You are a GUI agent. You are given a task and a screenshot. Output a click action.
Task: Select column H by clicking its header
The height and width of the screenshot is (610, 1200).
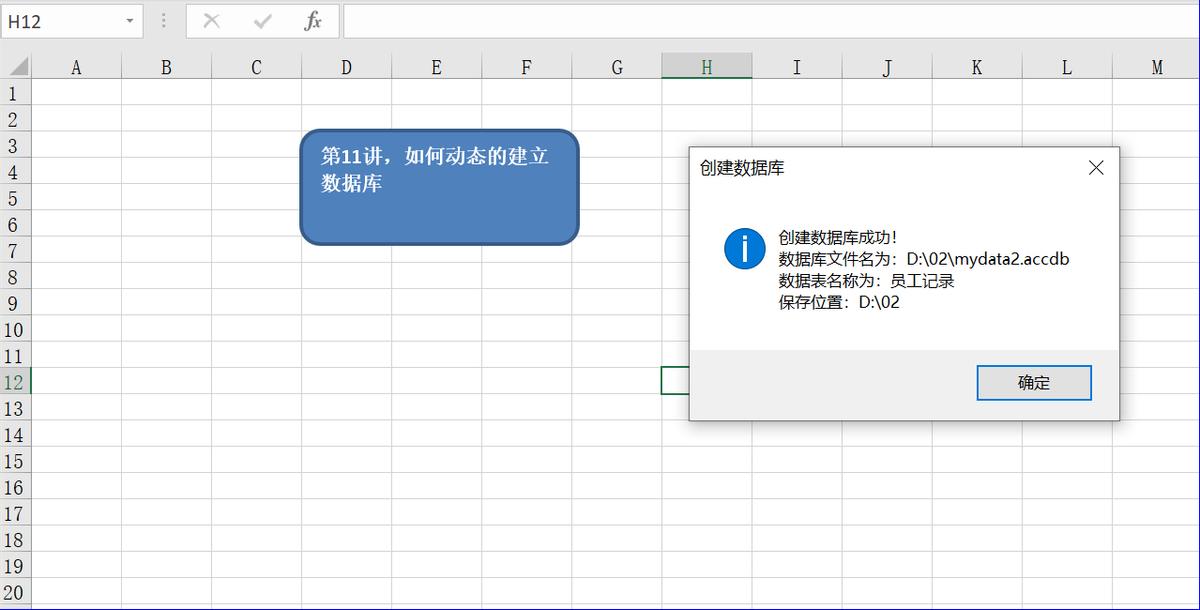click(x=706, y=67)
